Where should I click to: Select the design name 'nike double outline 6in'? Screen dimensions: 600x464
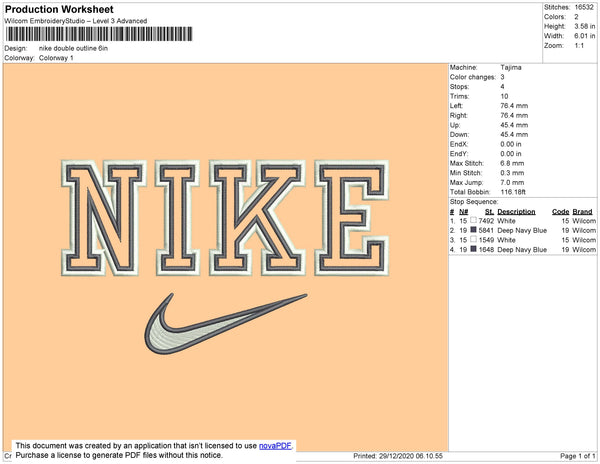click(73, 48)
